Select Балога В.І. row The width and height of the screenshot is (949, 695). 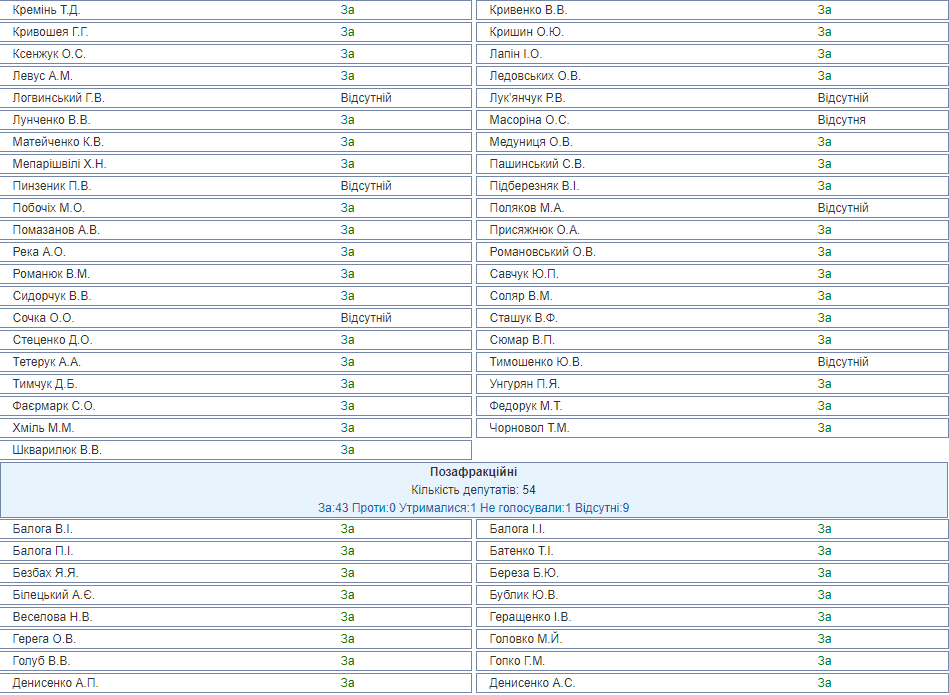click(235, 529)
